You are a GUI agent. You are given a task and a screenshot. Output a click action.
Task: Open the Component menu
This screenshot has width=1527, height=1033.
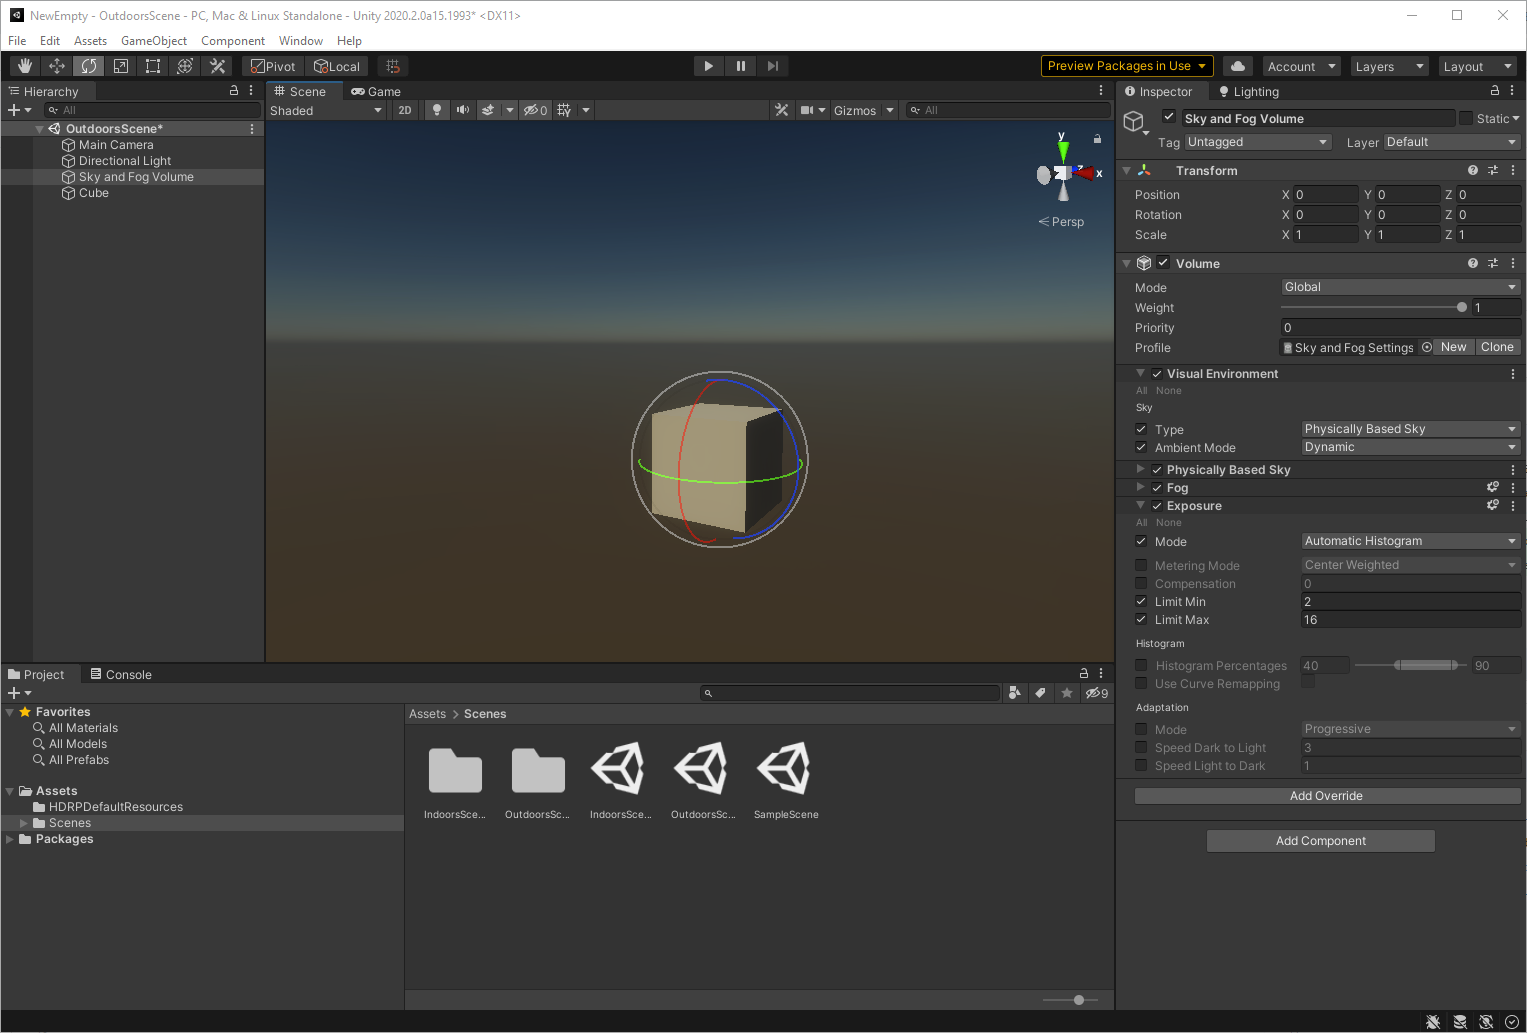233,41
